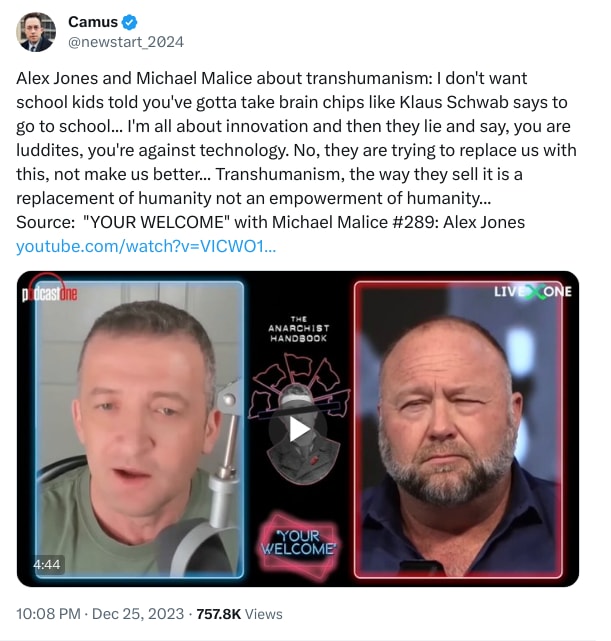Follow the youtube.com/watch link
Image resolution: width=611 pixels, height=641 pixels.
click(x=146, y=247)
